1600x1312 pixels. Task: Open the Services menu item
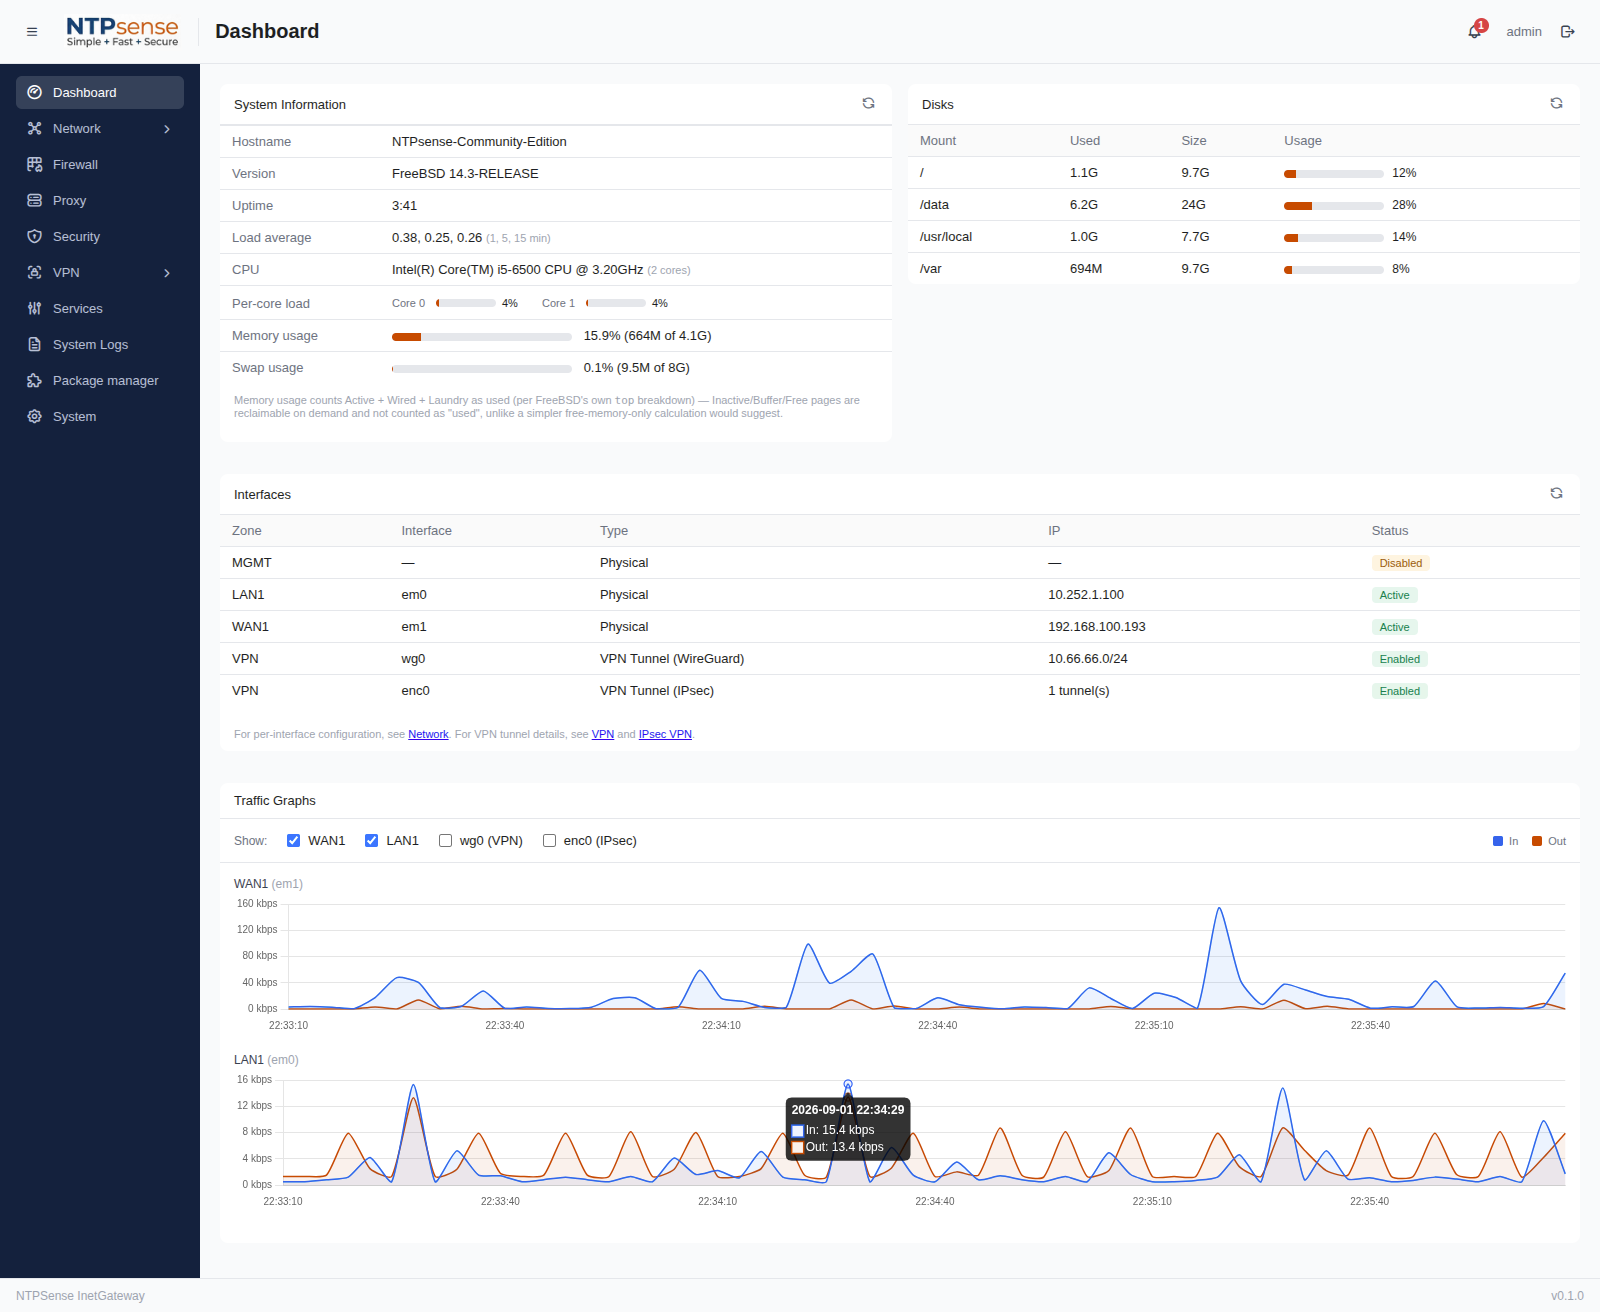coord(100,308)
